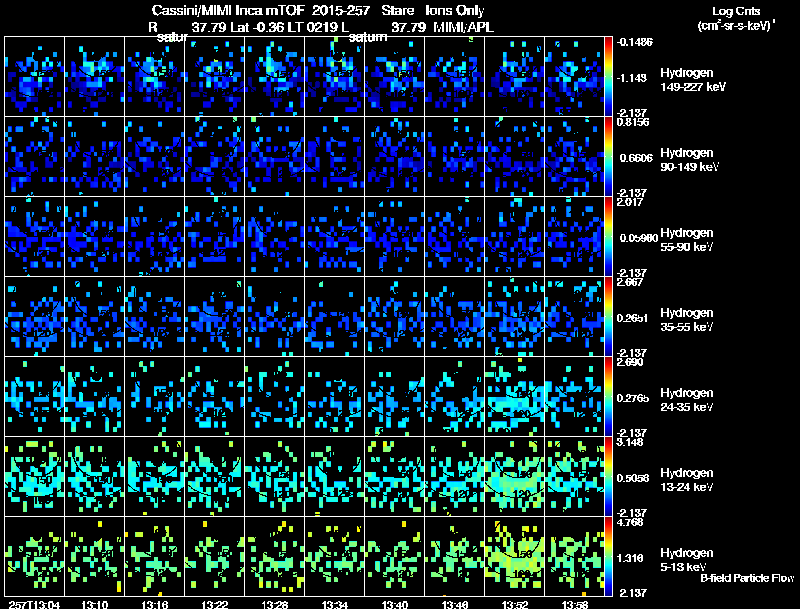Click the 13:58 time axis label
This screenshot has height=609, width=800.
(x=574, y=604)
